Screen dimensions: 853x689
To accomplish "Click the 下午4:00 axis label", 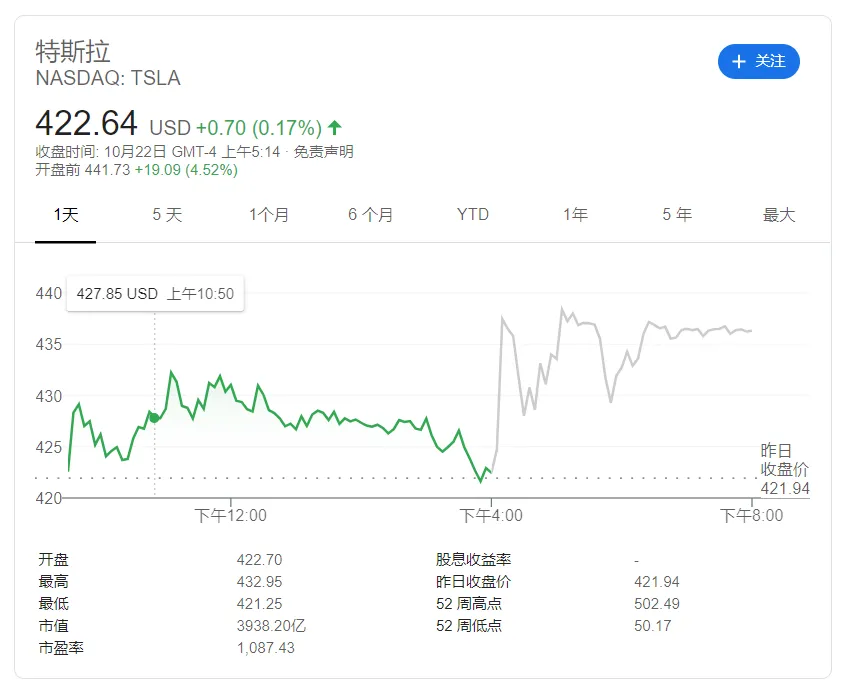I will pyautogui.click(x=491, y=516).
